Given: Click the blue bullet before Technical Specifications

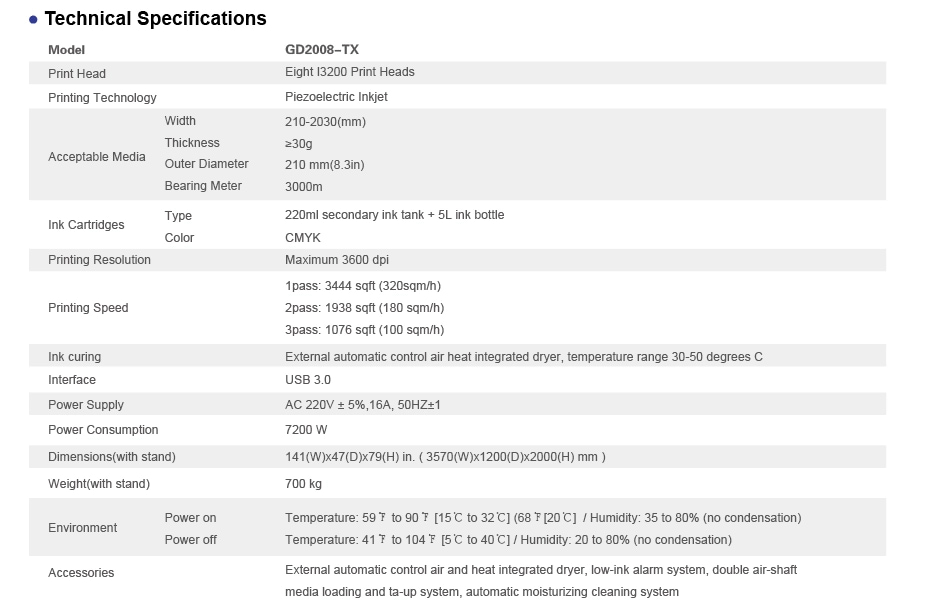Looking at the screenshot, I should click(33, 19).
